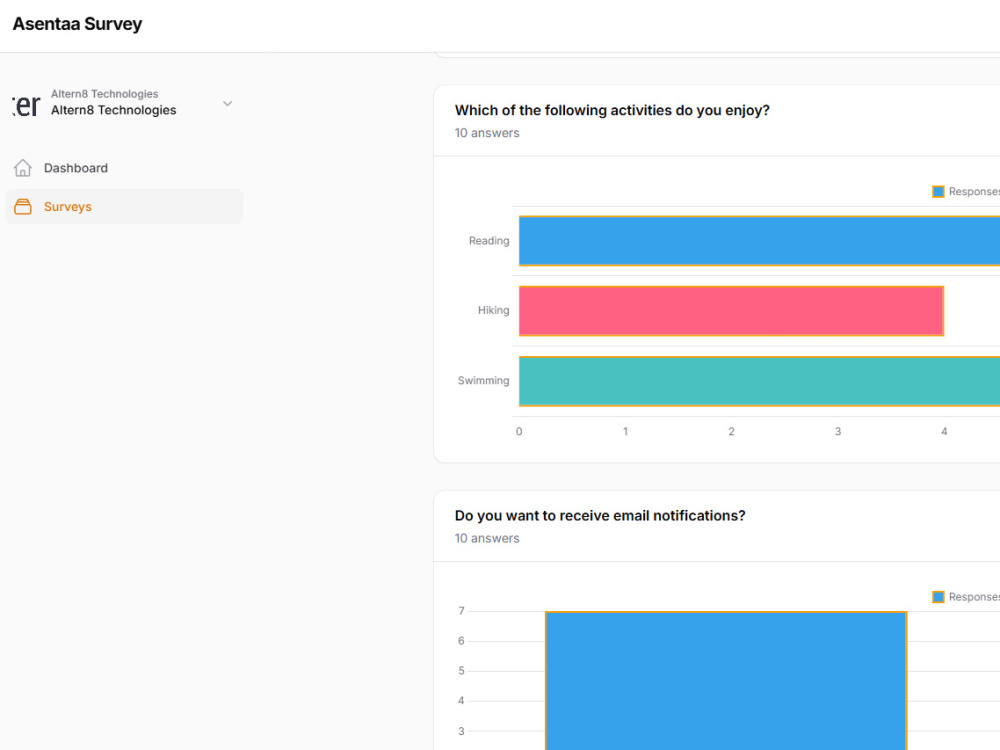1000x750 pixels.
Task: Click the pink Hiking bar
Action: tap(731, 311)
